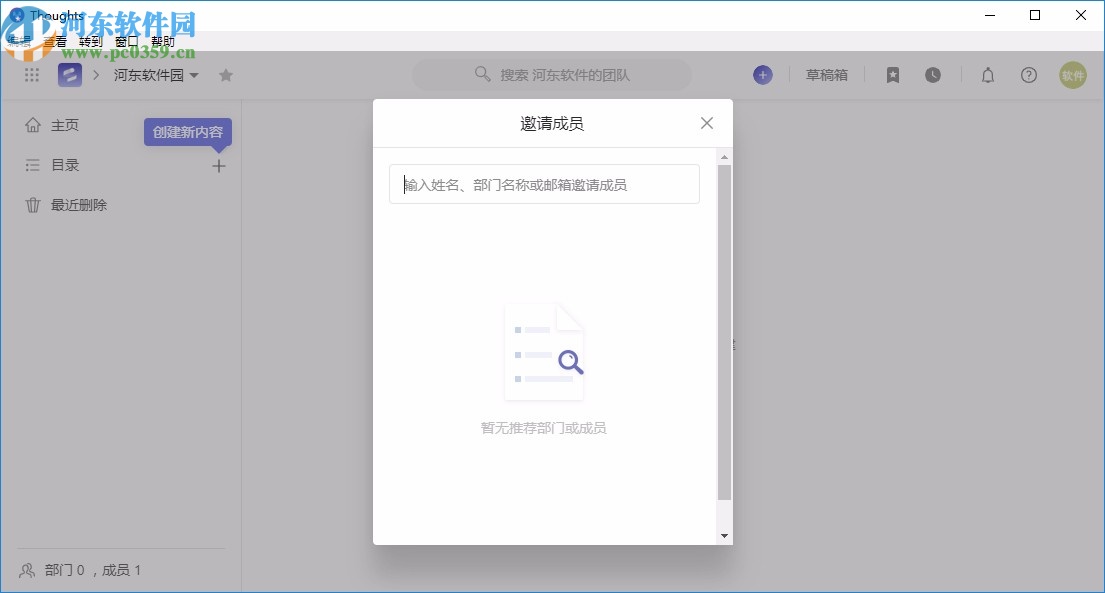Open the 河东软件园 dropdown arrow
Viewport: 1105px width, 593px height.
[x=196, y=74]
